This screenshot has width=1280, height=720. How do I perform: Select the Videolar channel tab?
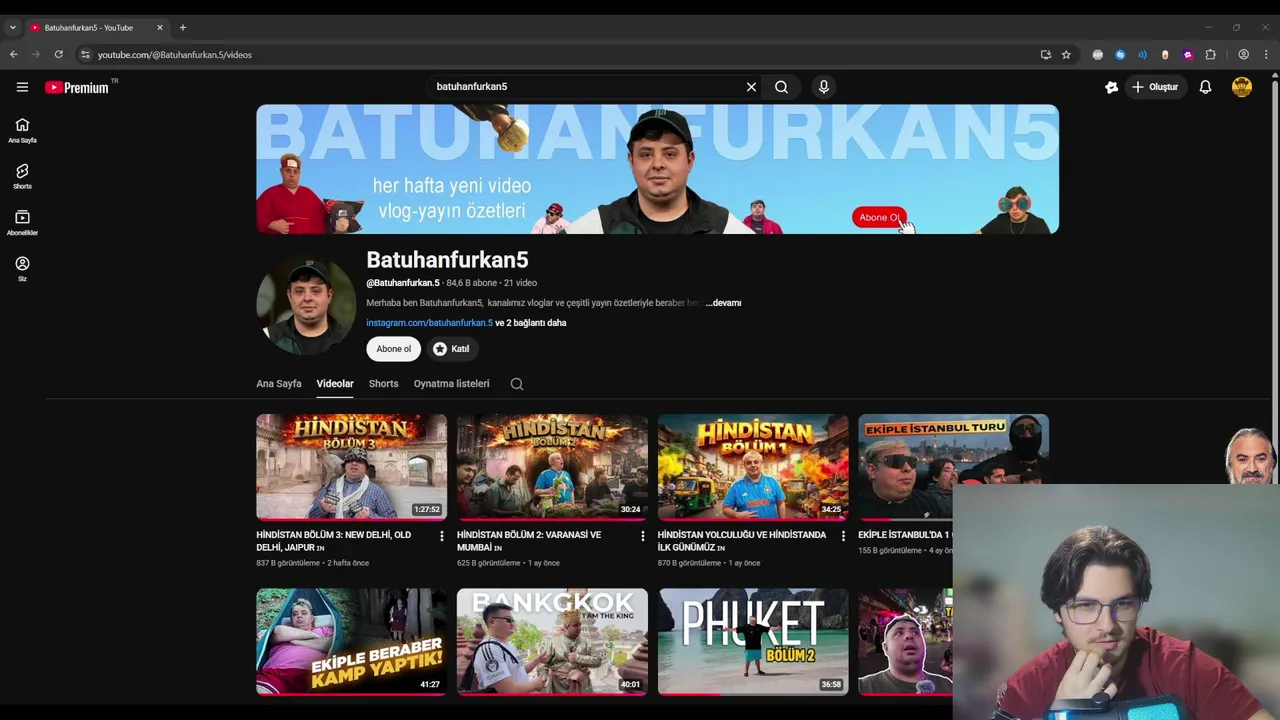[335, 384]
